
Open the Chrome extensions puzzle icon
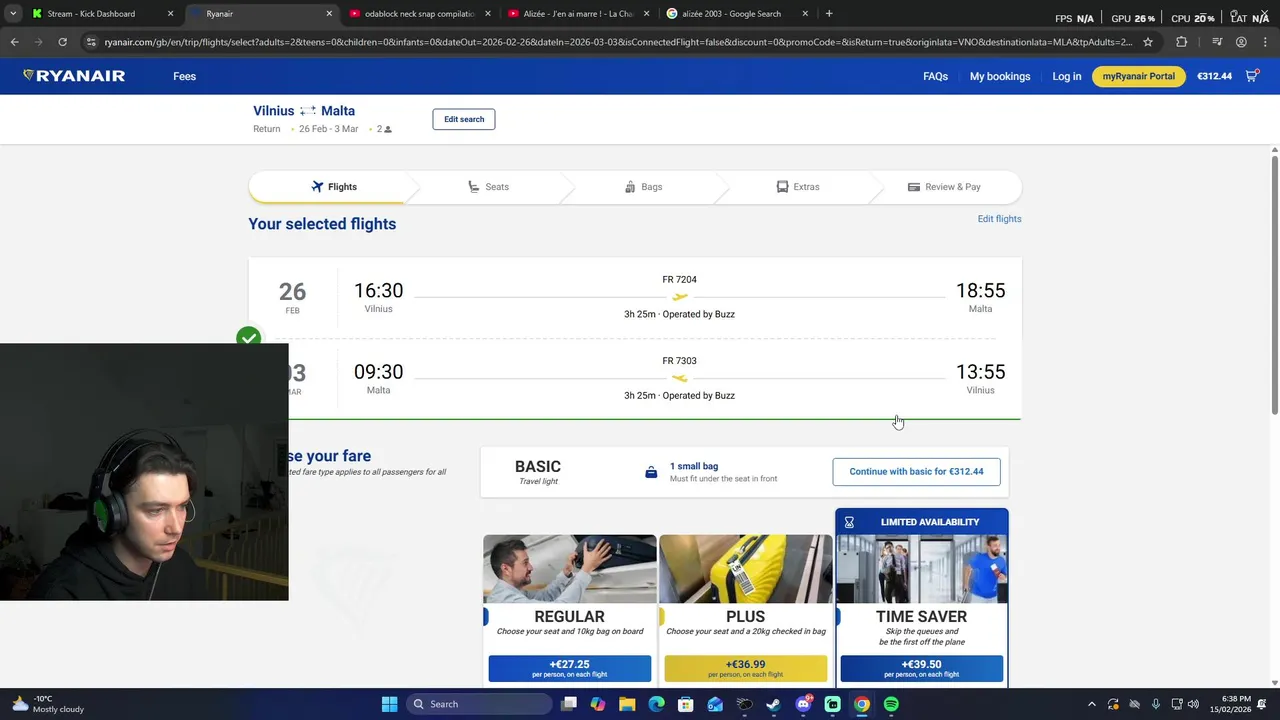pyautogui.click(x=1182, y=42)
